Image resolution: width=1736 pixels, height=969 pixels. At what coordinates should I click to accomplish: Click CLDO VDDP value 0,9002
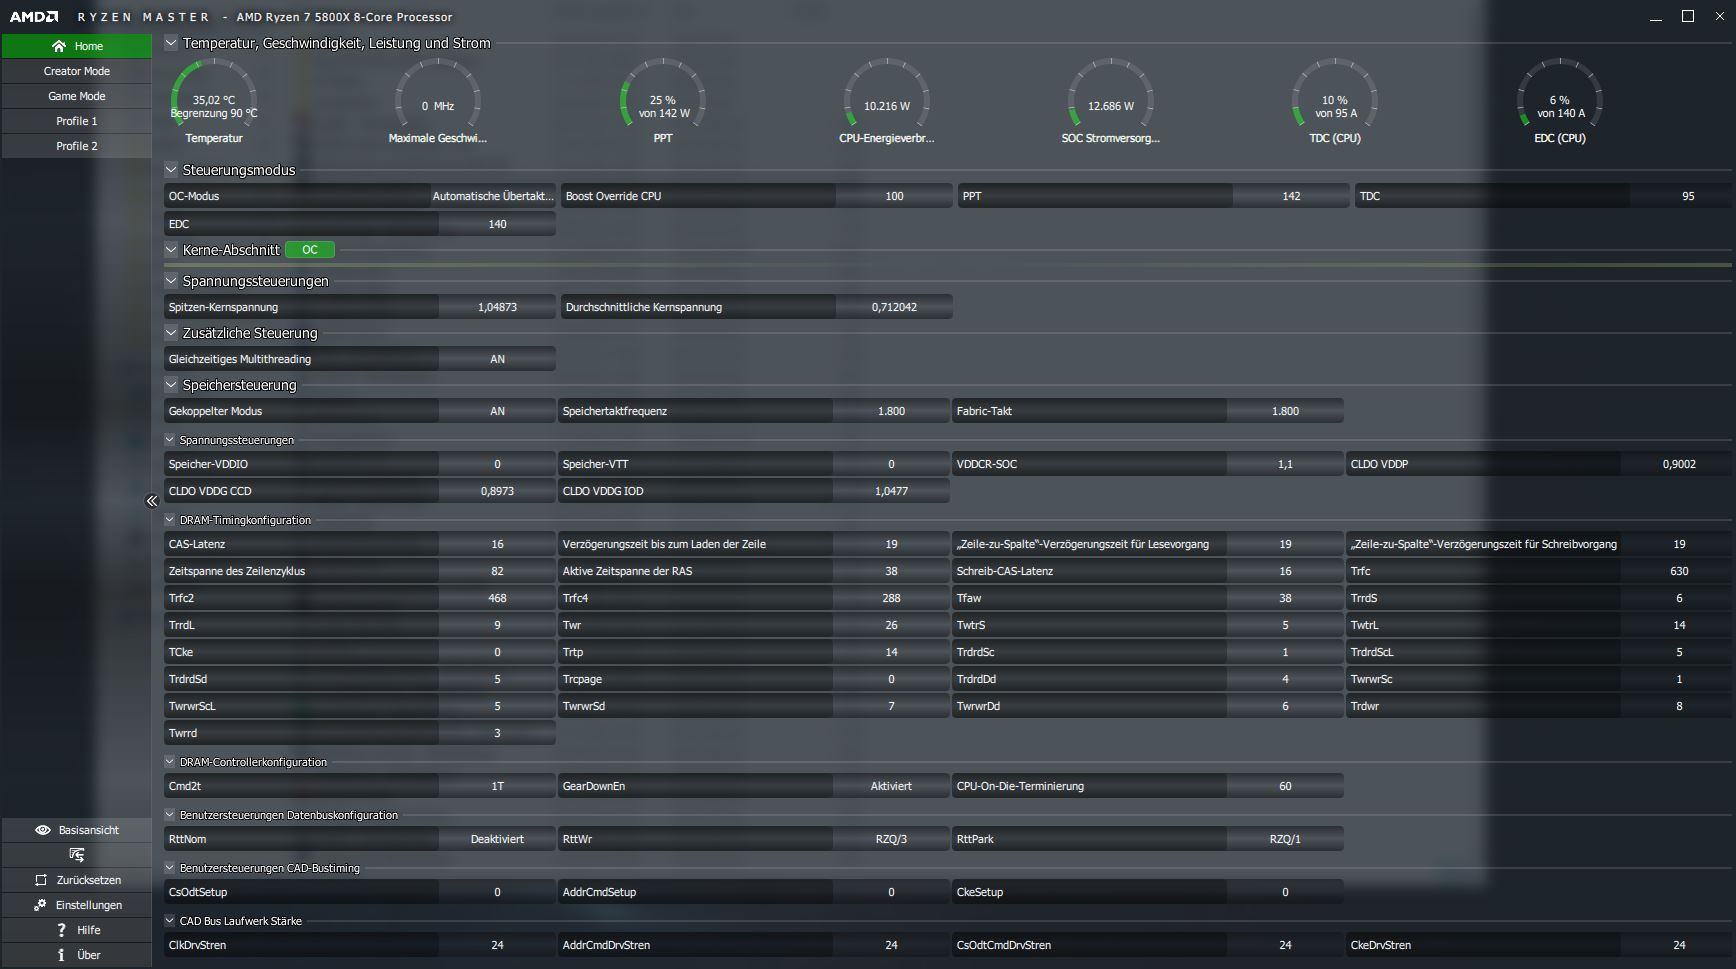[1679, 464]
